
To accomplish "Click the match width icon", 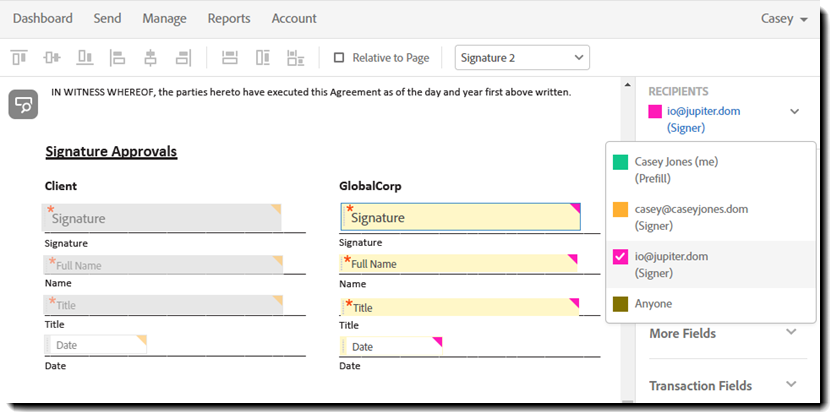I will tap(230, 58).
